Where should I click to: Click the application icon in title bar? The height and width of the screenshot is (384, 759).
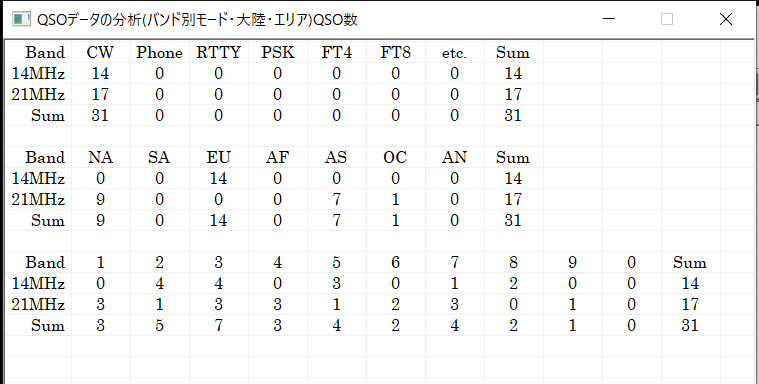(19, 19)
